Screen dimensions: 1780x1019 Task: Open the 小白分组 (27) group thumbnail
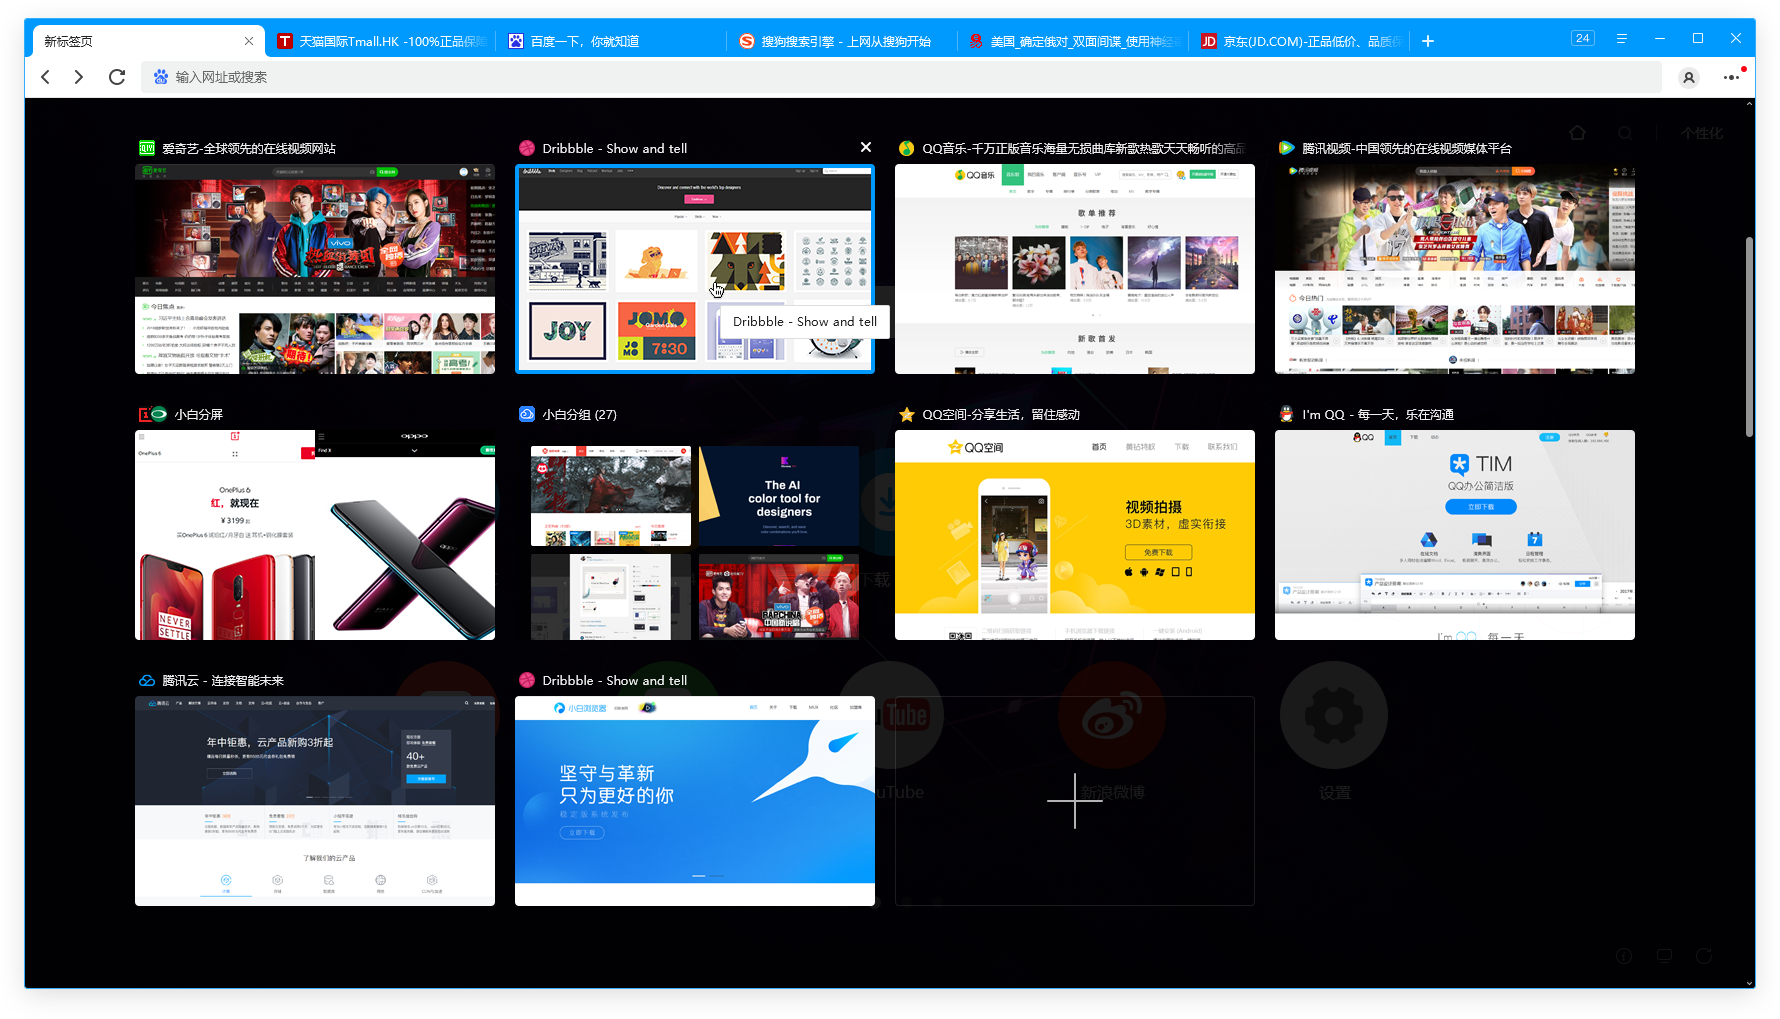(695, 535)
